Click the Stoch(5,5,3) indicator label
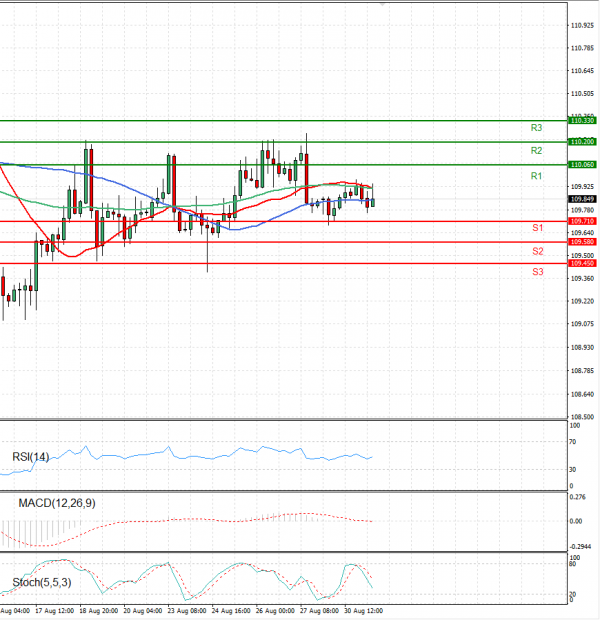The width and height of the screenshot is (600, 620). point(42,582)
